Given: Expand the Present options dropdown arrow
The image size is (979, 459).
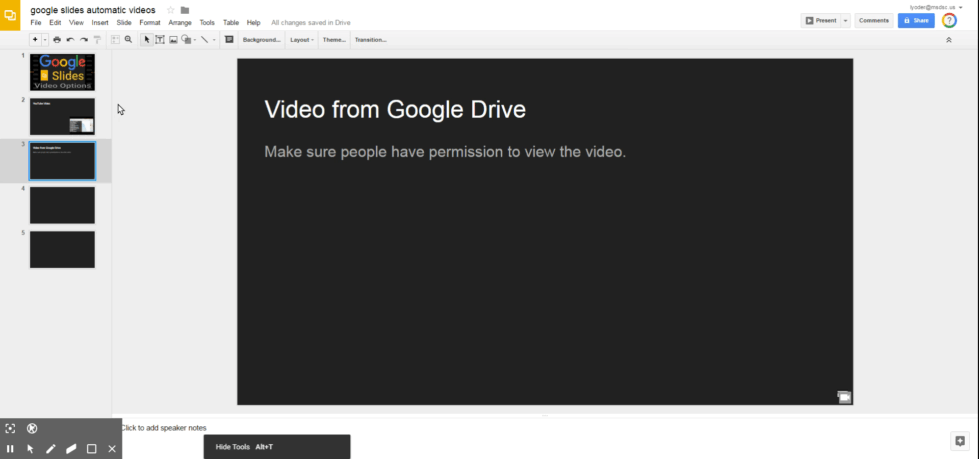Looking at the screenshot, I should pyautogui.click(x=846, y=21).
